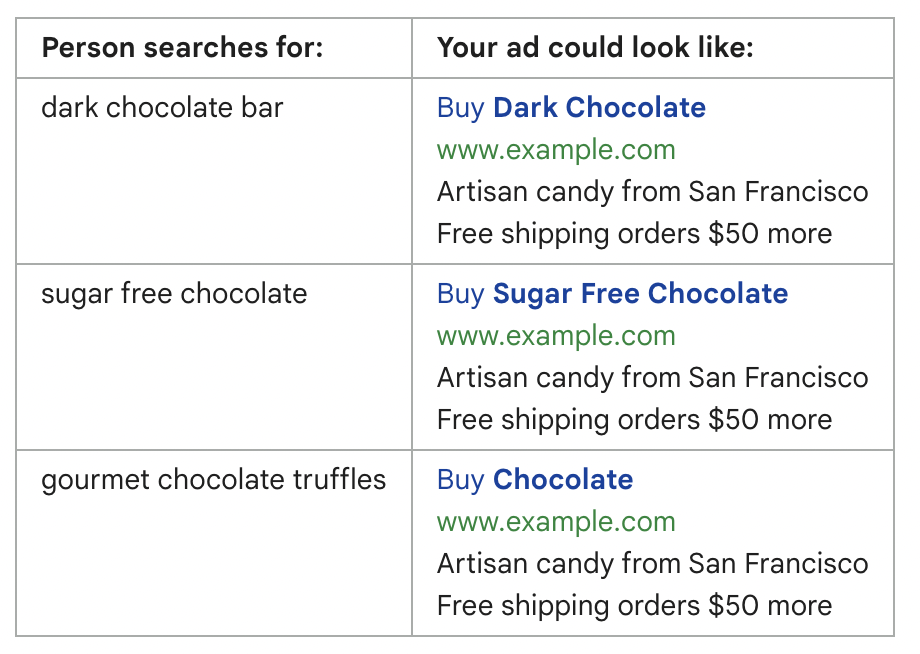
Task: Select the 'gourmet chocolate truffles' search term
Action: (213, 480)
